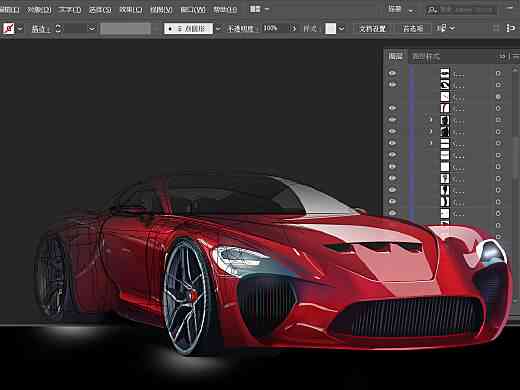Click the panel toggle icon at far-right of control bar
The height and width of the screenshot is (390, 520).
coord(510,28)
